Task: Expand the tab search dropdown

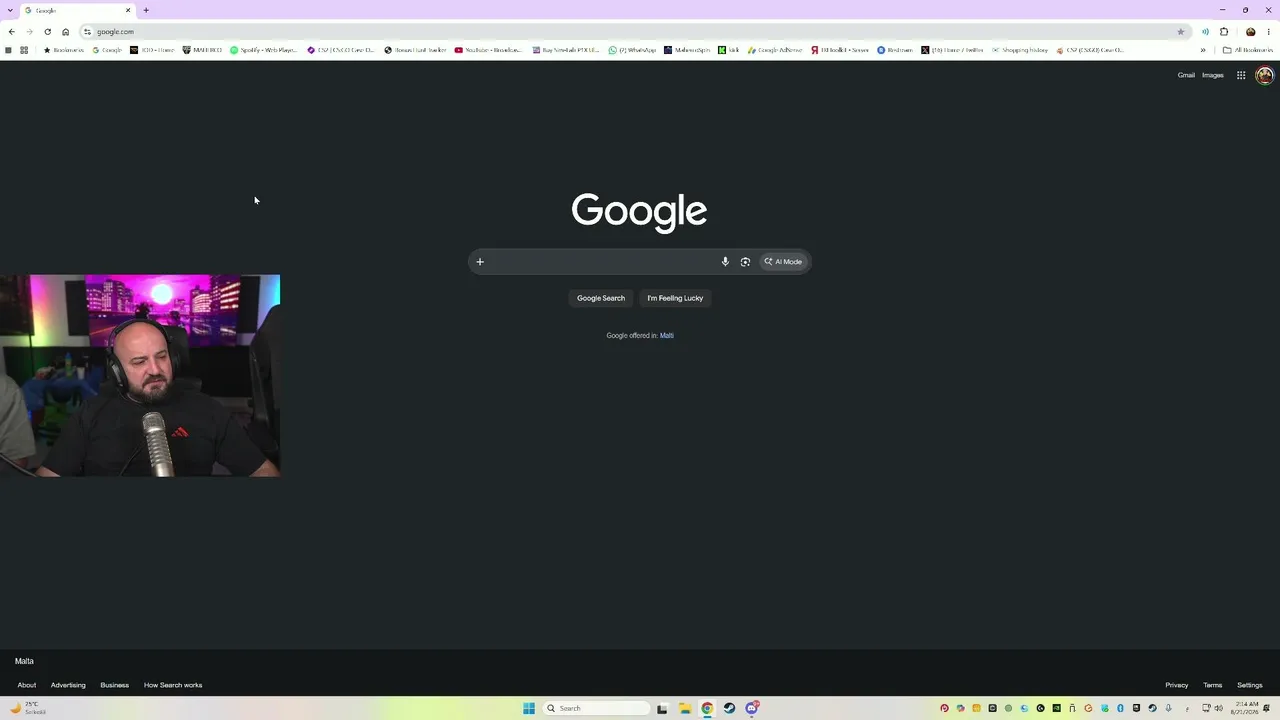Action: coord(10,10)
